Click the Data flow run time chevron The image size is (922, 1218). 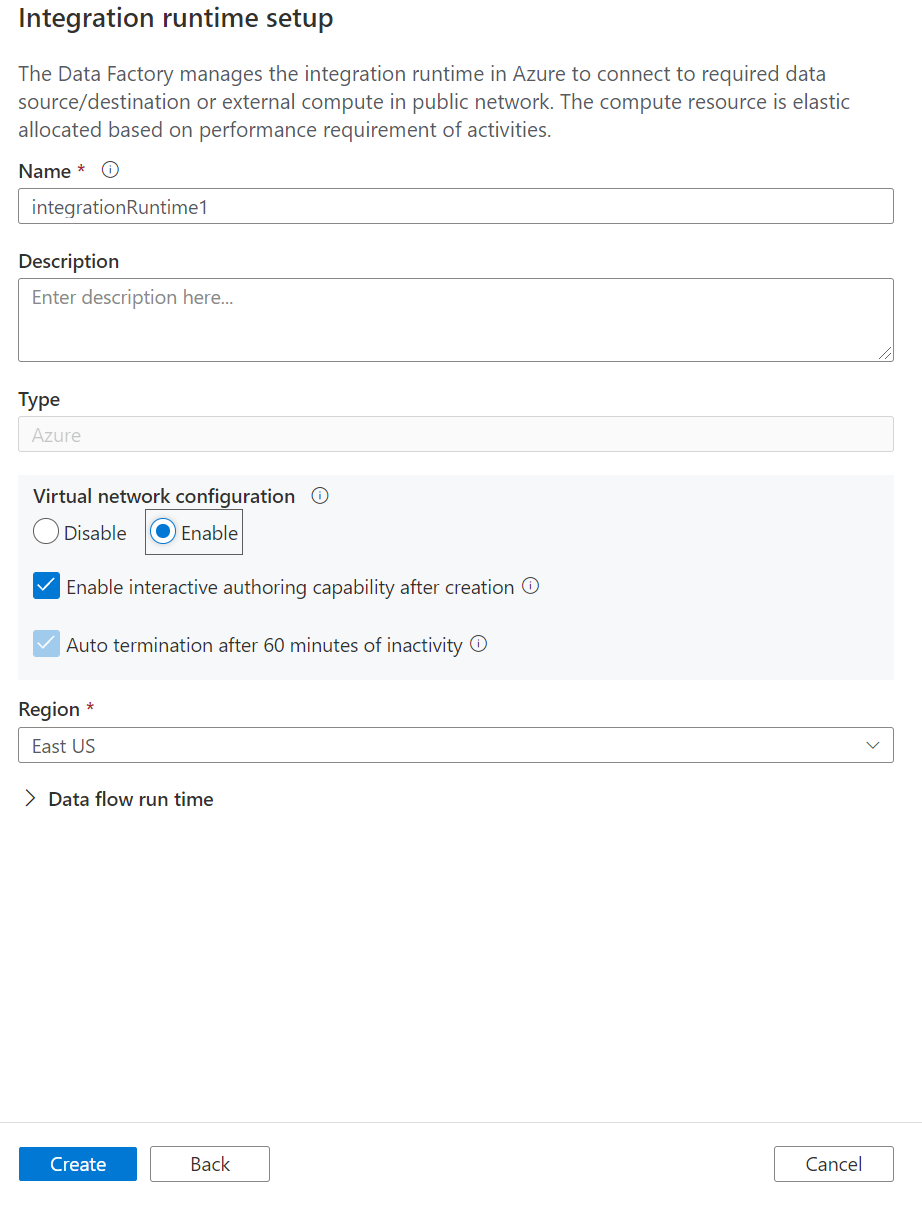click(30, 799)
